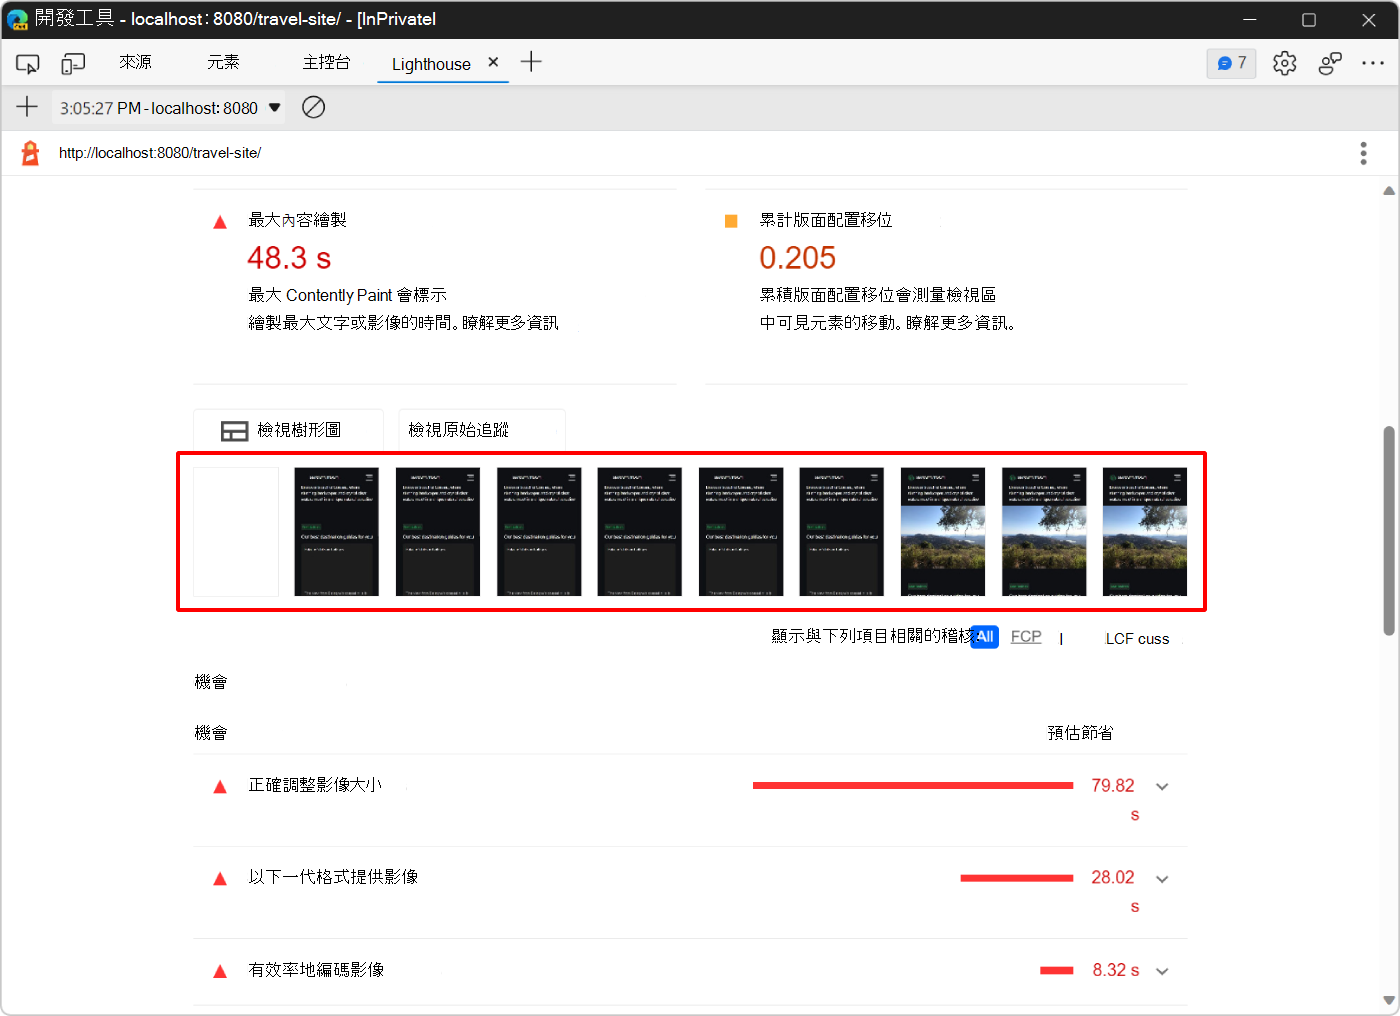Click the 檢視原始追蹤 button

point(482,430)
